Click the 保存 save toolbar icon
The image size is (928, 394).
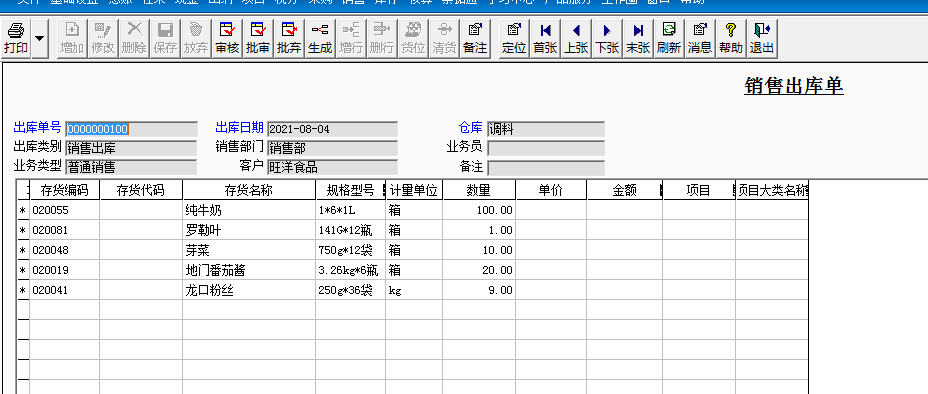point(165,38)
